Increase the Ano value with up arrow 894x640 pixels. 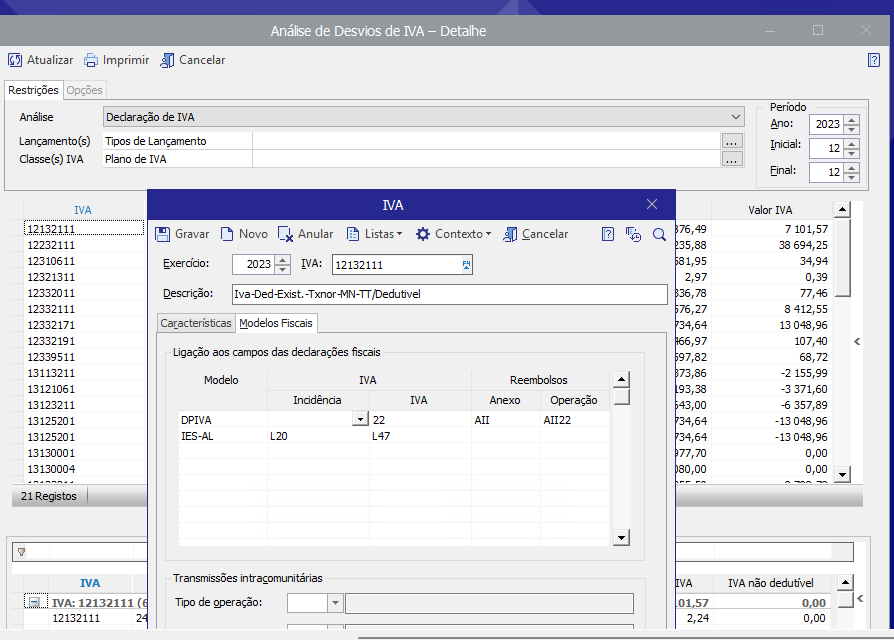(x=851, y=119)
